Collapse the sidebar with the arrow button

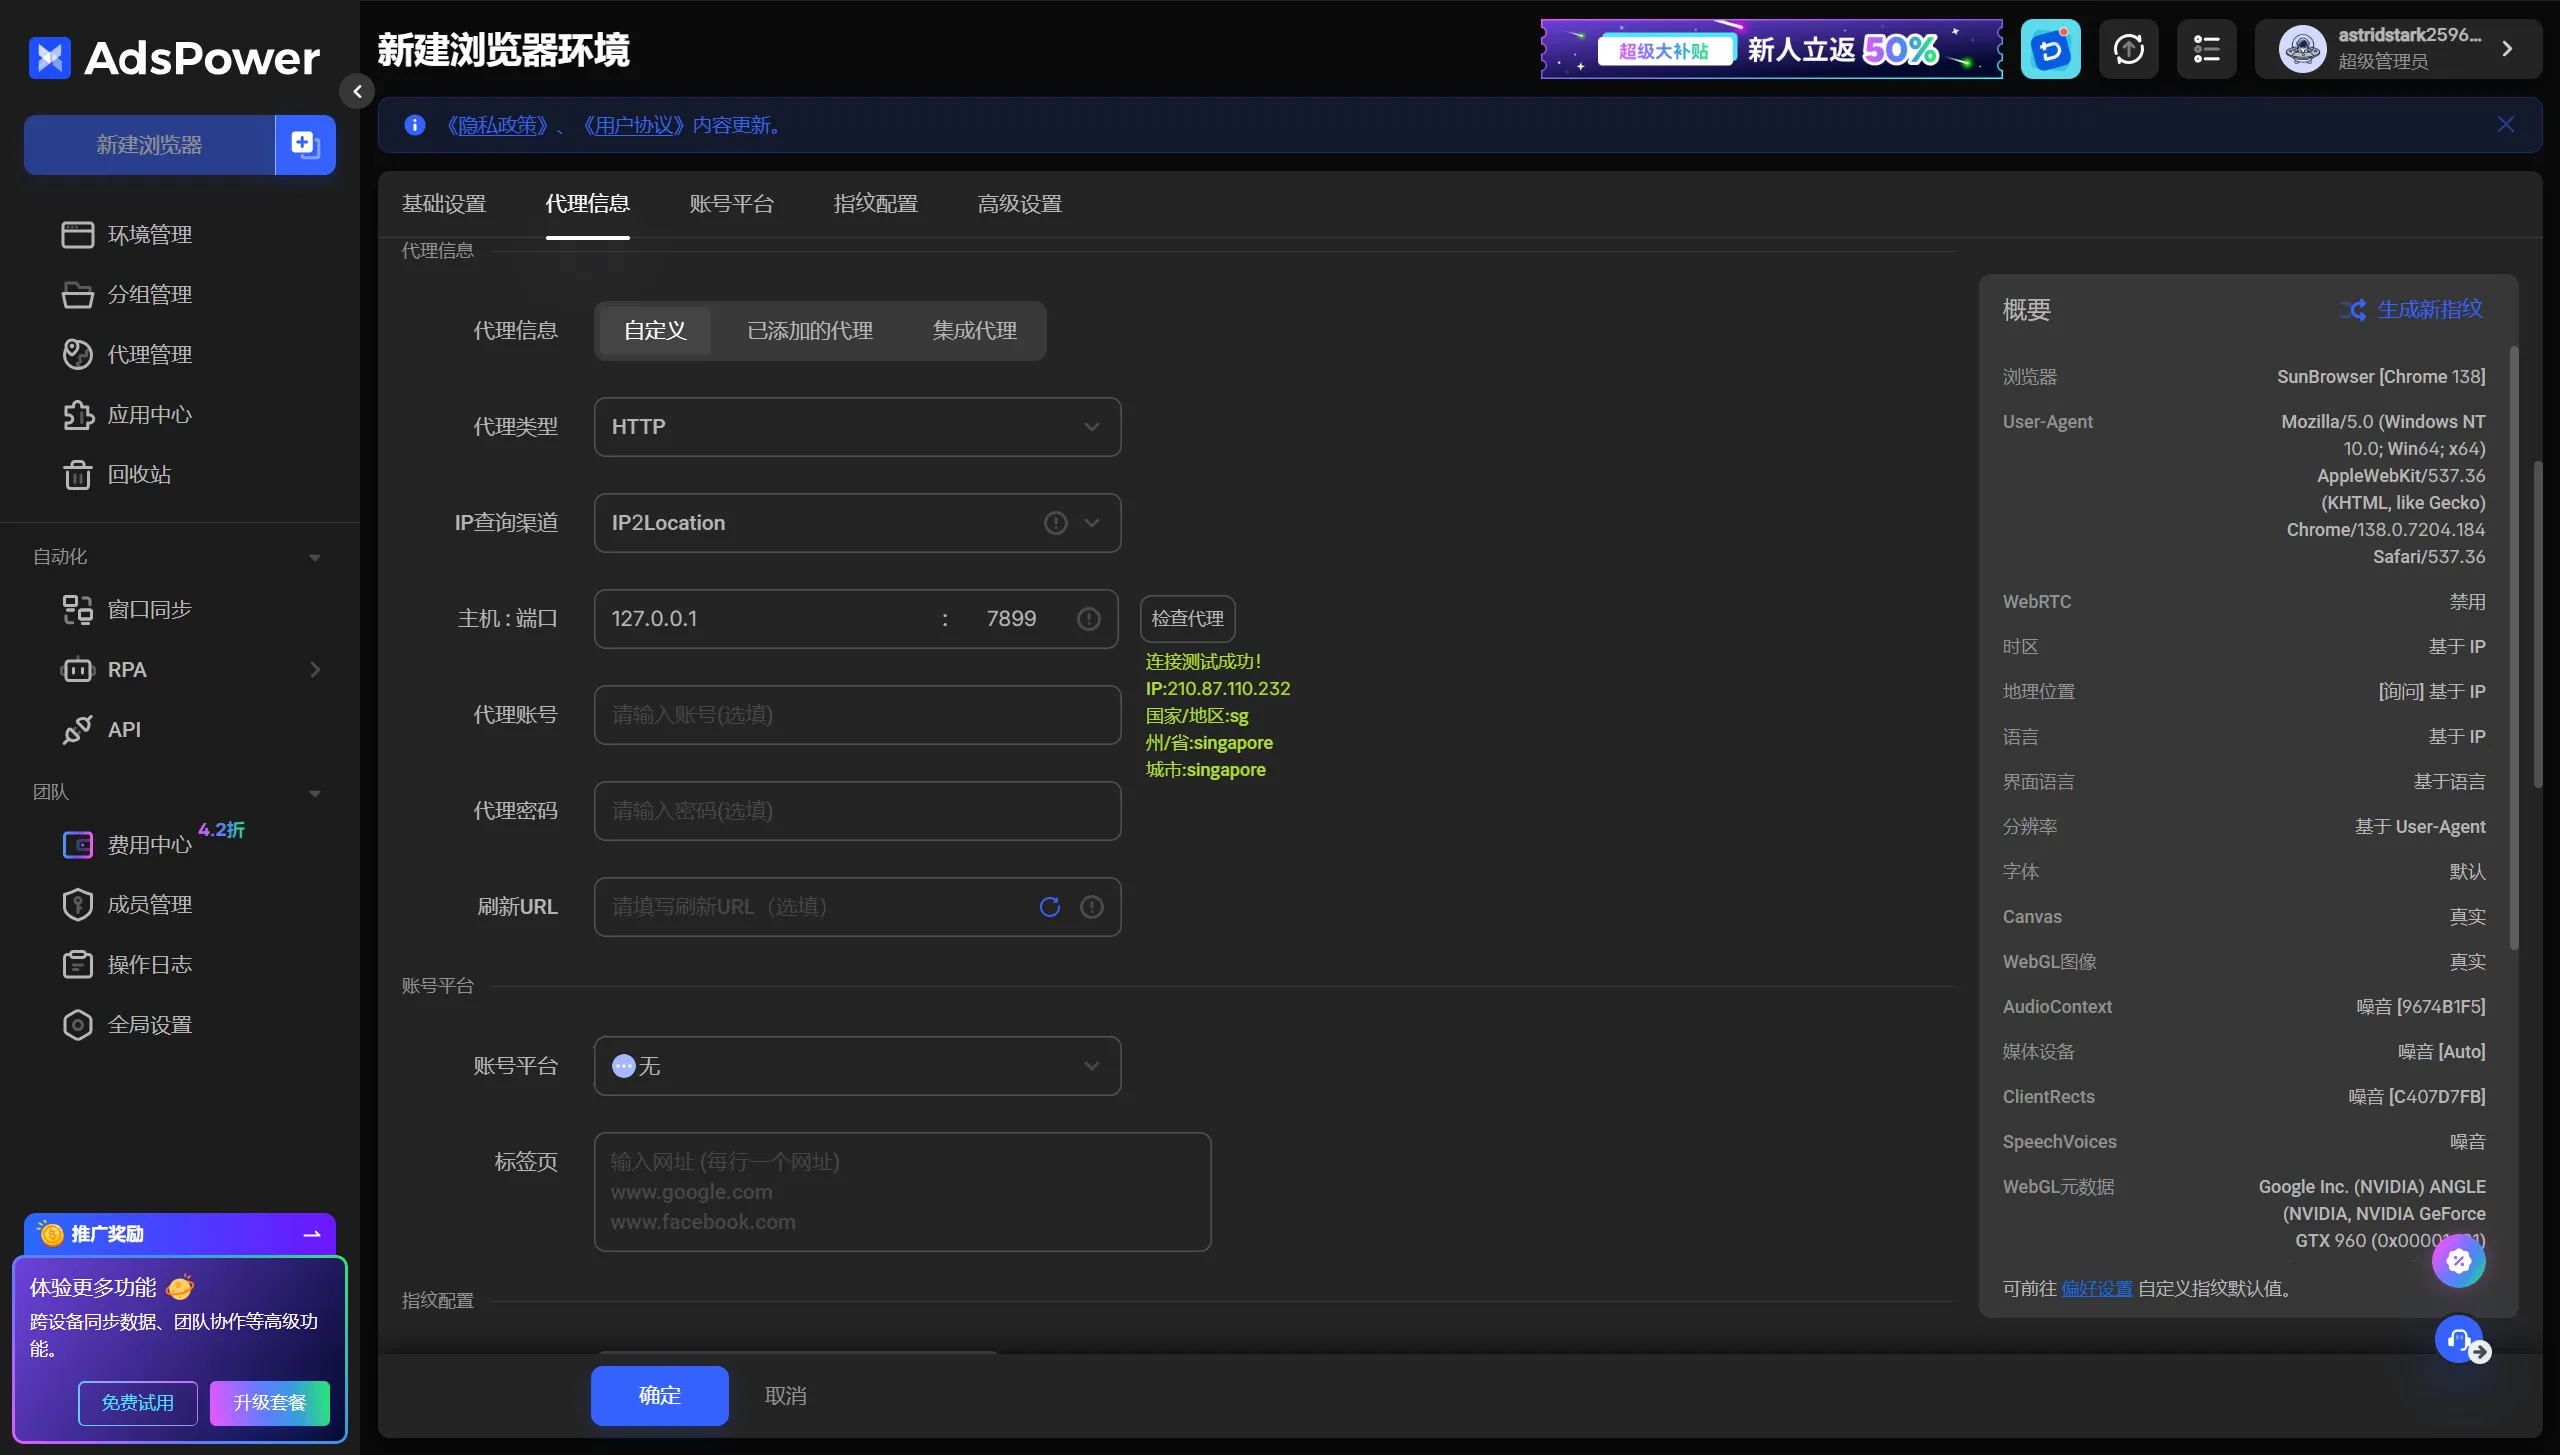(357, 91)
